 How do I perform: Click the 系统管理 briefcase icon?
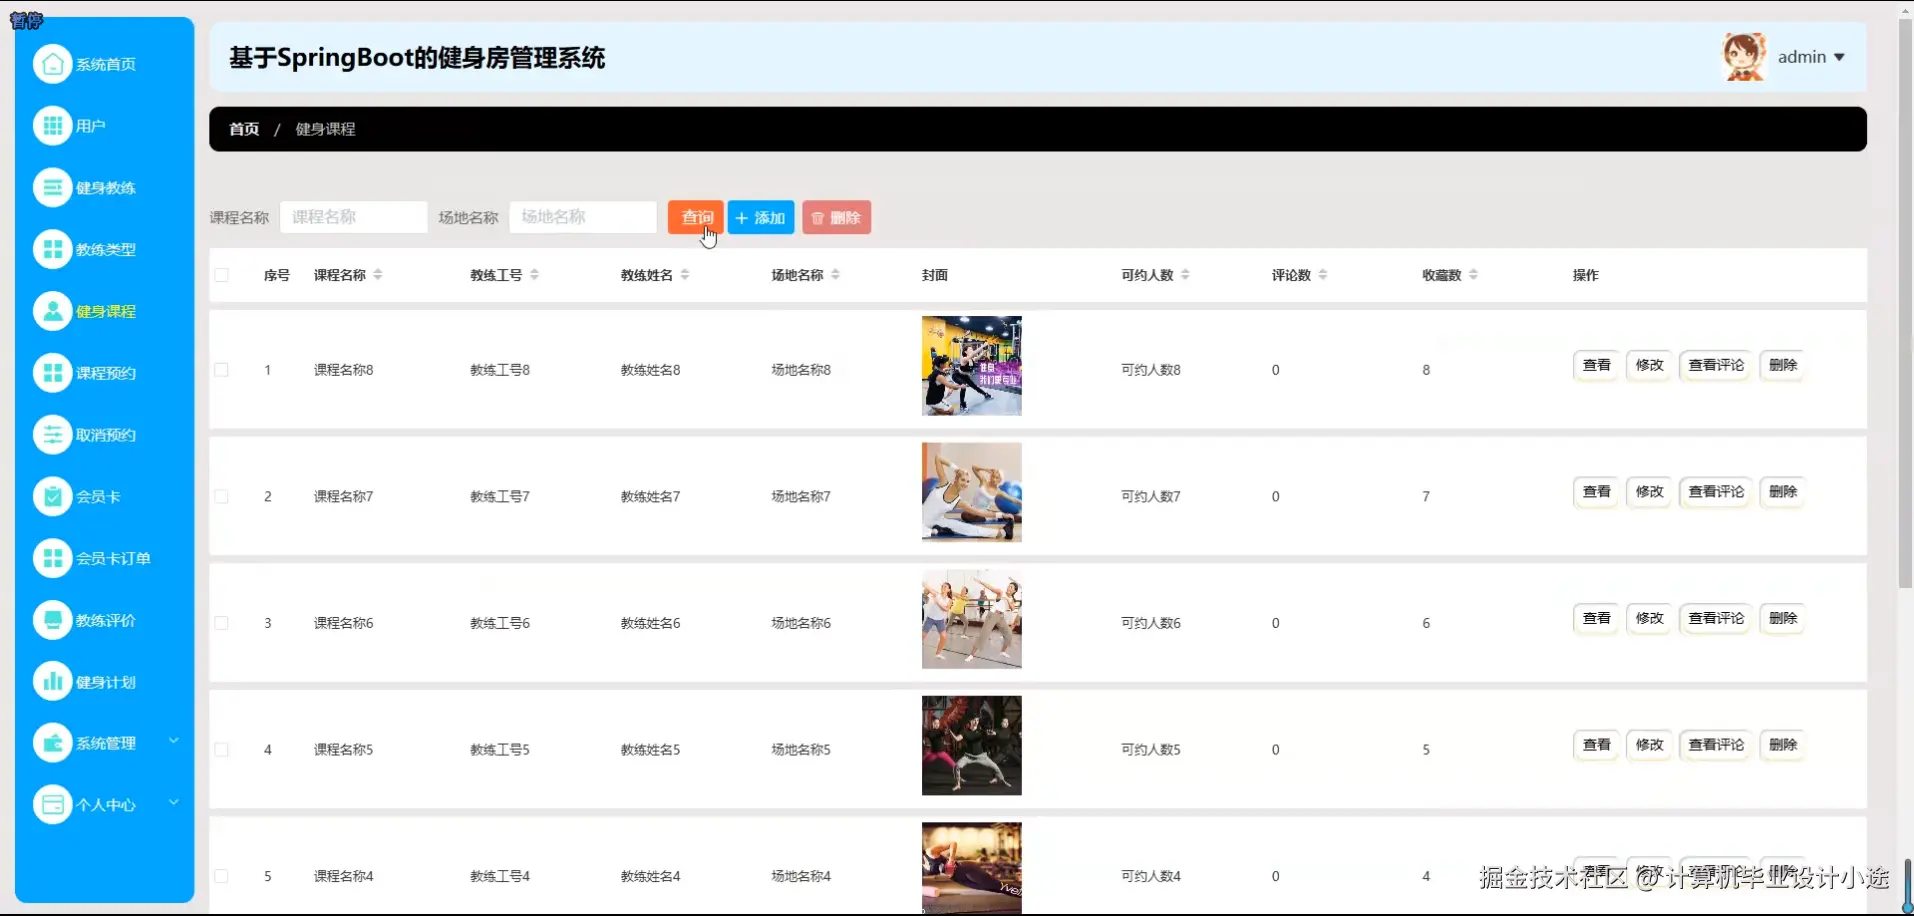tap(52, 743)
